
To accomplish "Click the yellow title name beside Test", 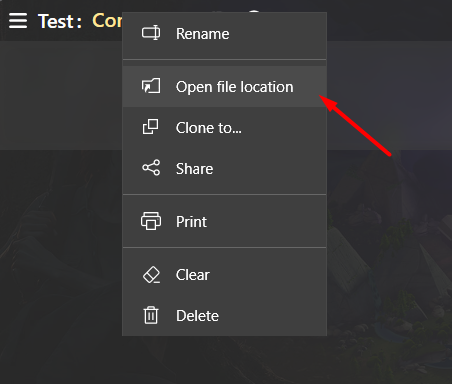I will [107, 21].
